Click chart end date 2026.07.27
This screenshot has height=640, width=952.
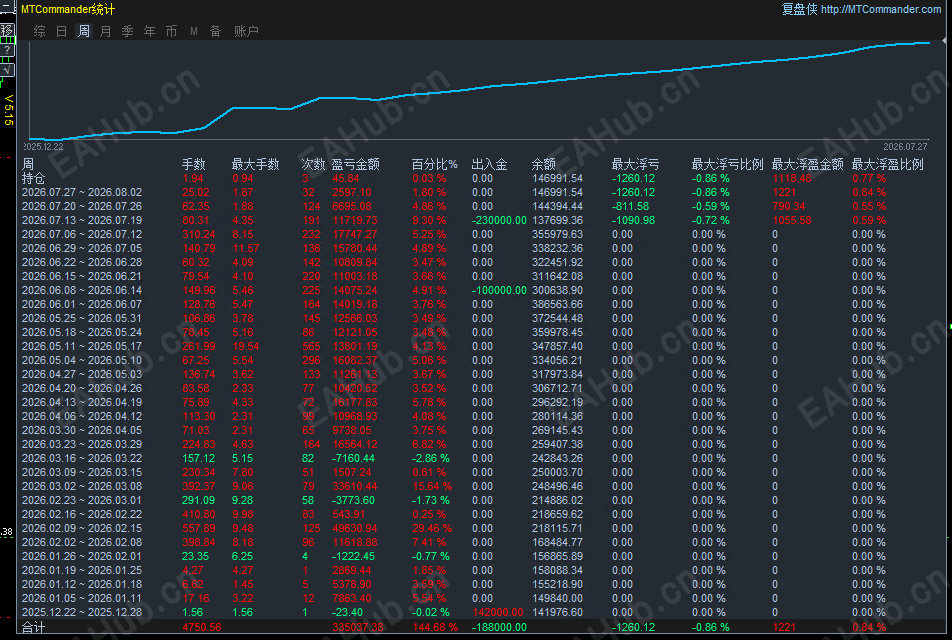point(905,146)
